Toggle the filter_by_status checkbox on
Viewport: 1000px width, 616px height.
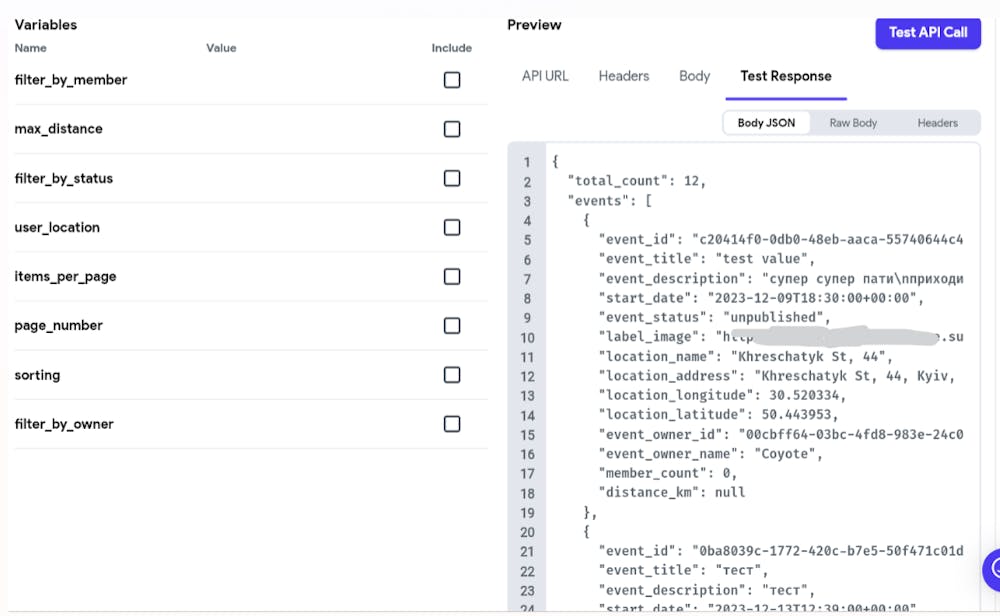451,178
